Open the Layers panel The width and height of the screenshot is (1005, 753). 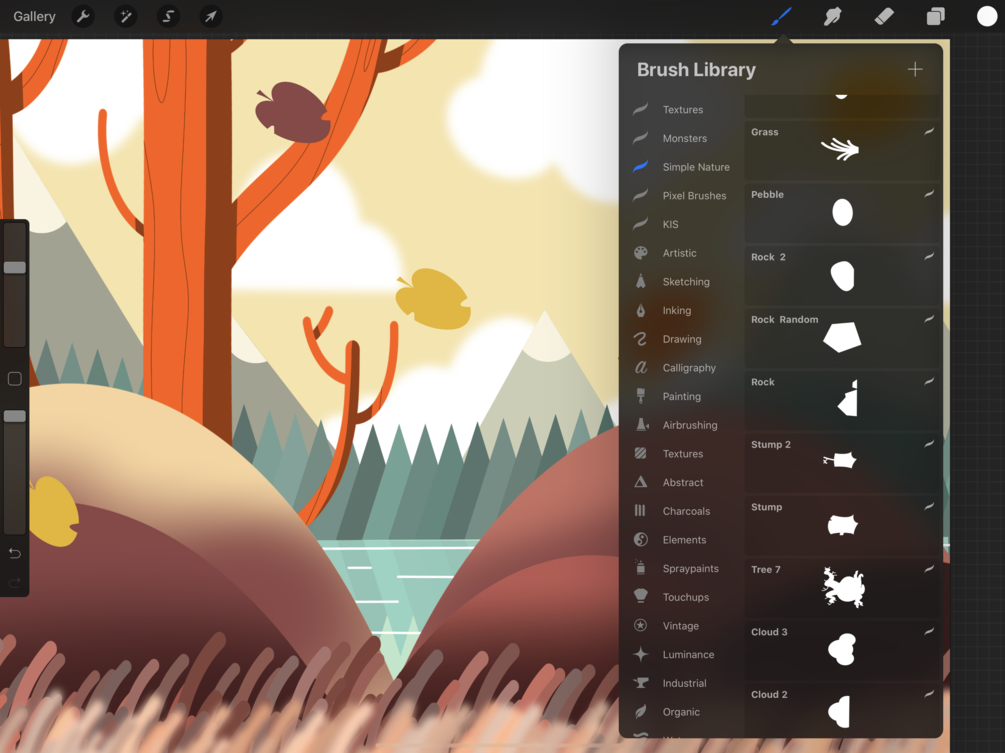pyautogui.click(x=936, y=17)
